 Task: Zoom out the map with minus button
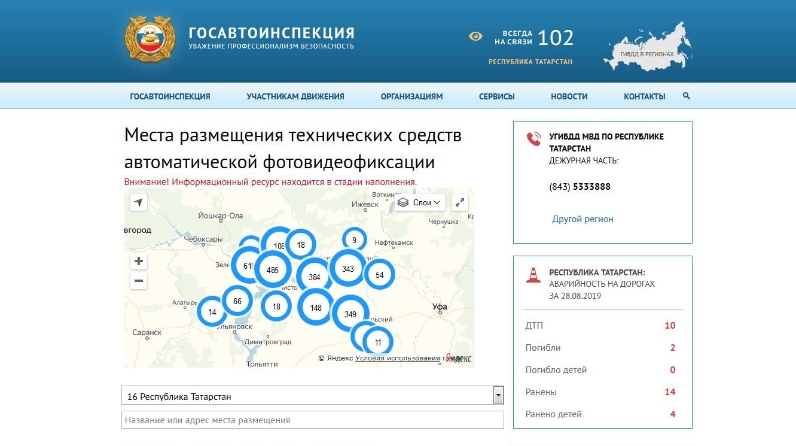[x=138, y=279]
